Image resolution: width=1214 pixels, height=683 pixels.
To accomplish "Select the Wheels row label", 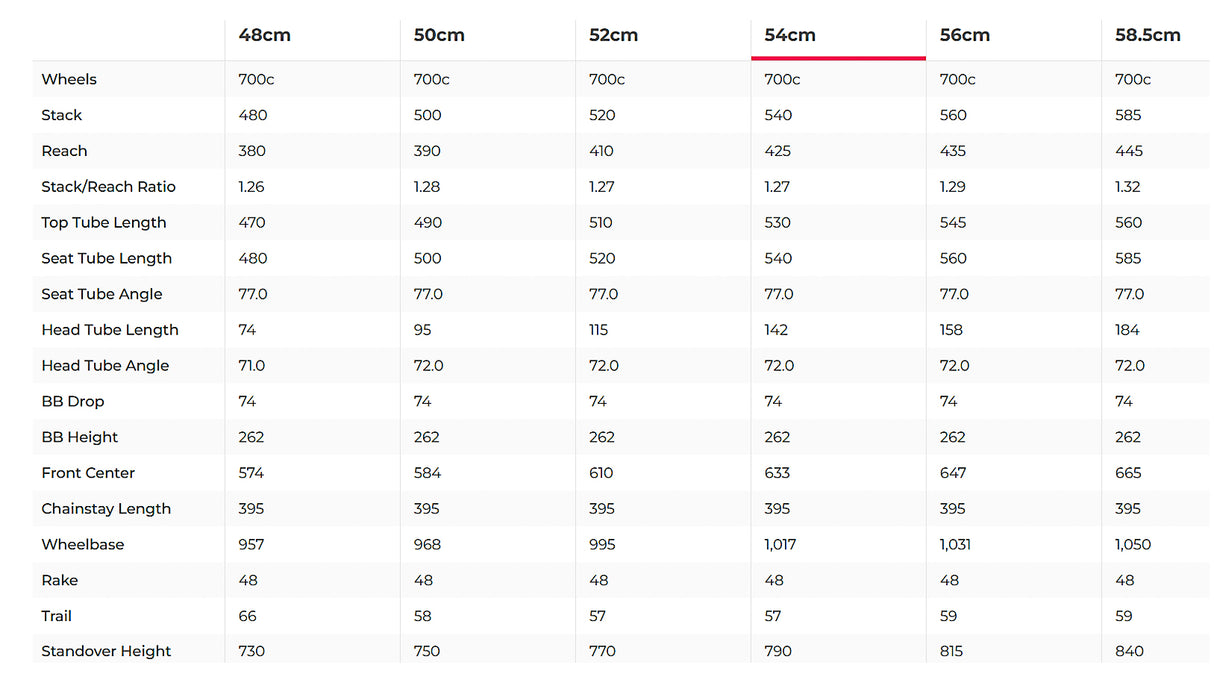I will [x=69, y=79].
